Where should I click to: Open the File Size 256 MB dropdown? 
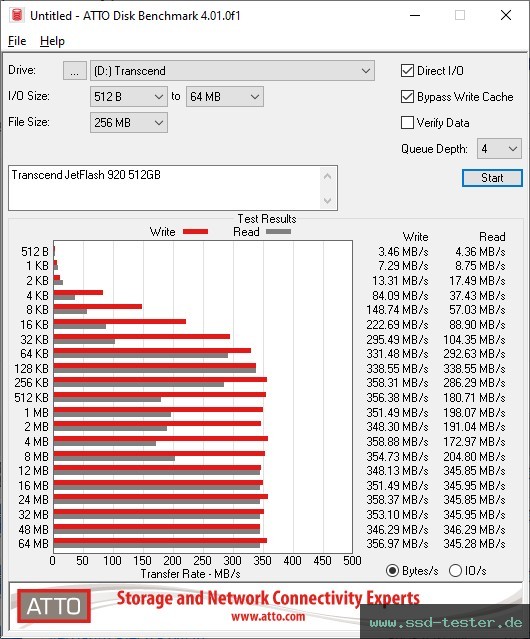[128, 123]
